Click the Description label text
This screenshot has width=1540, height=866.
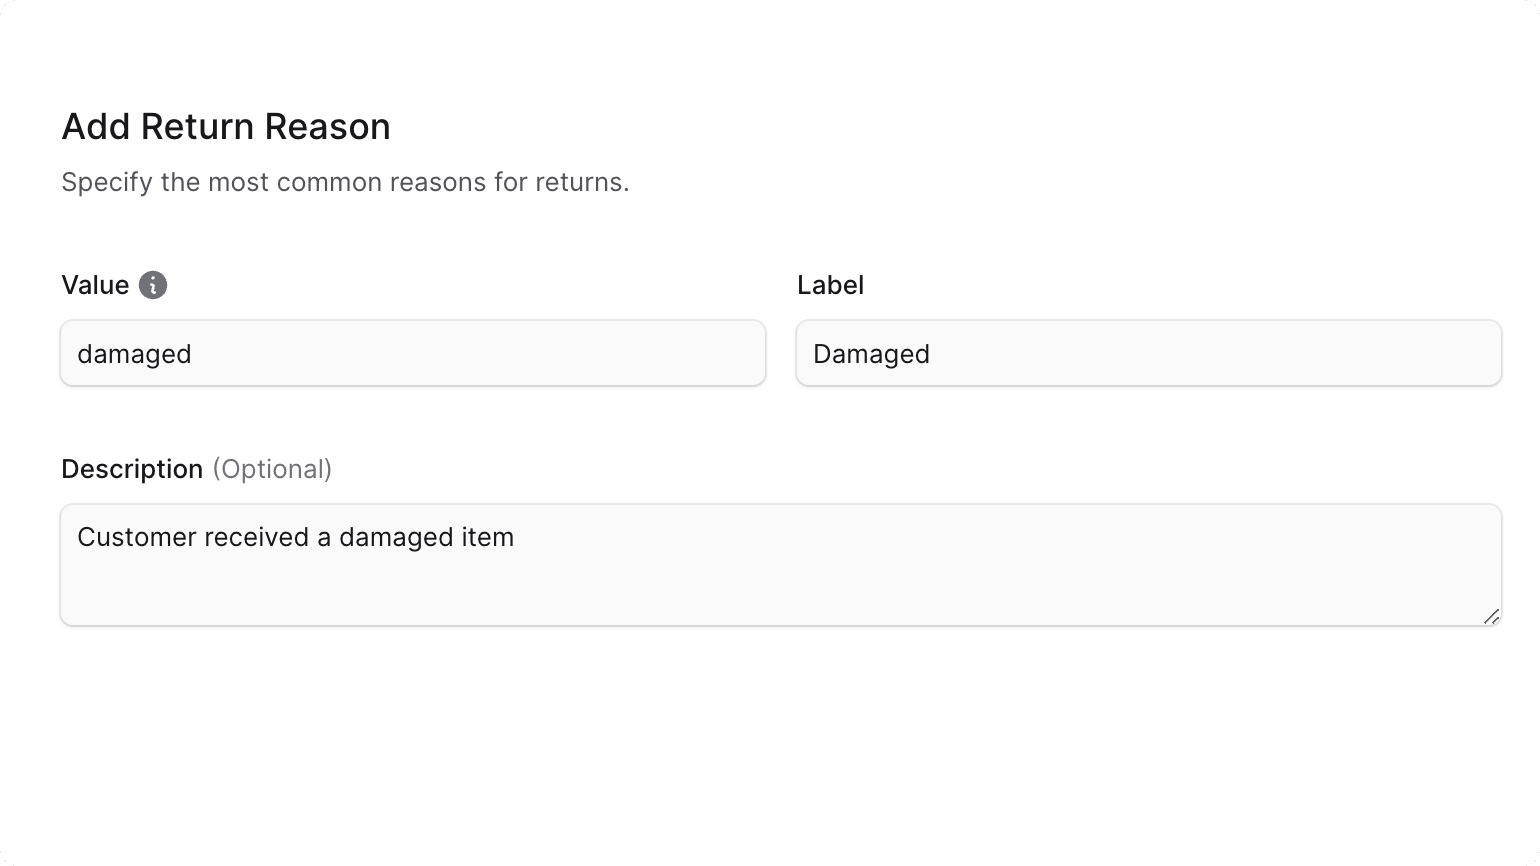132,468
